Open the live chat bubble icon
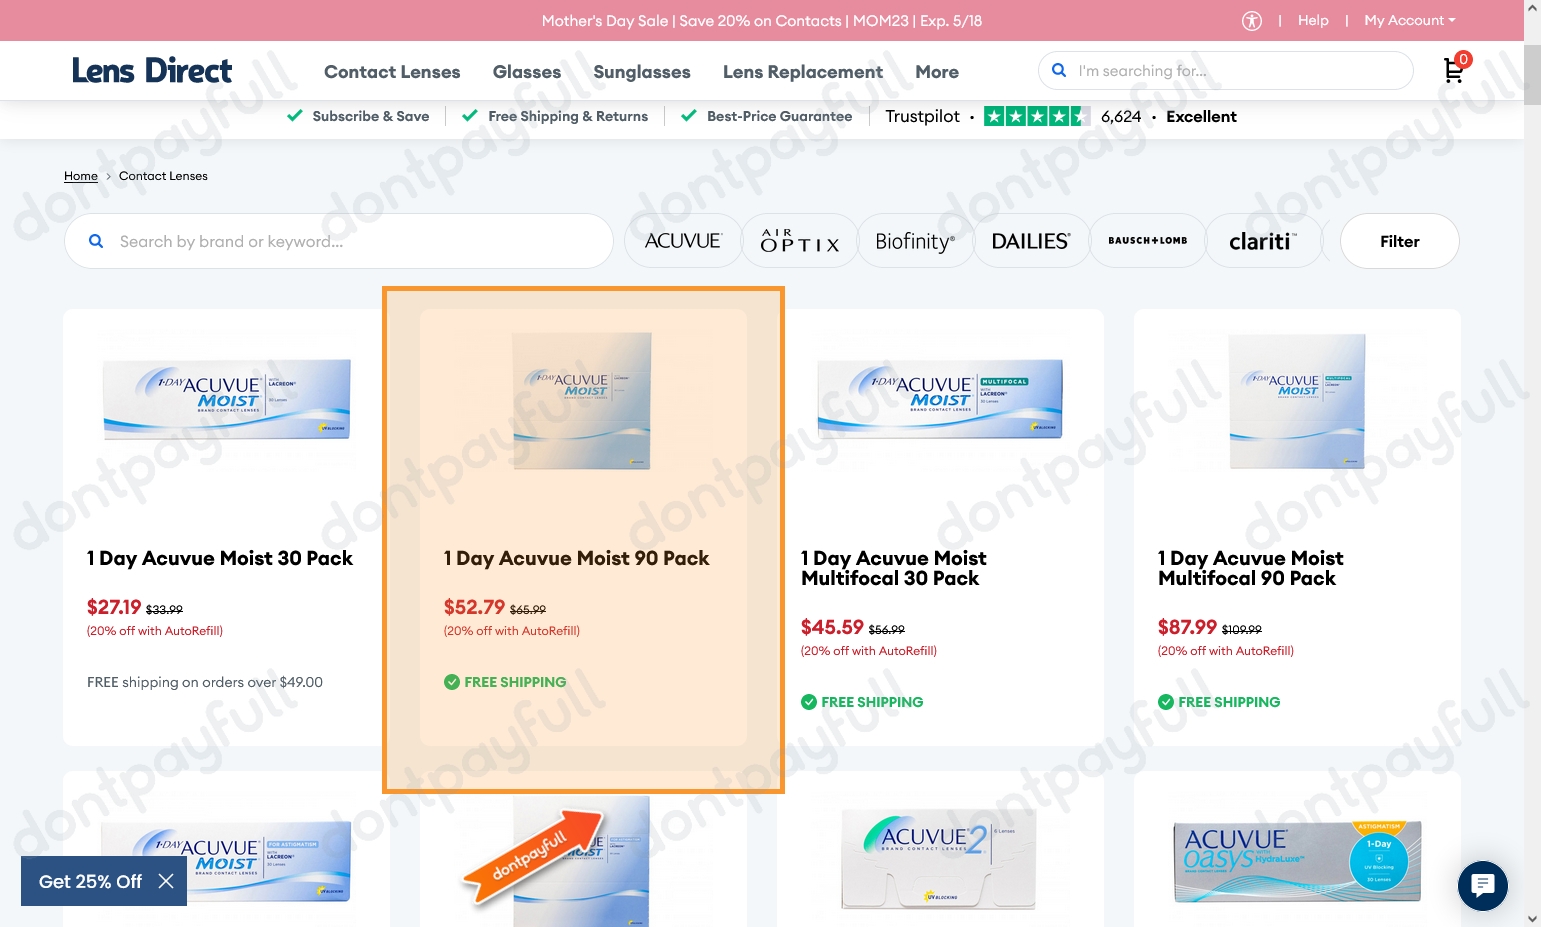Image resolution: width=1541 pixels, height=927 pixels. 1482,885
